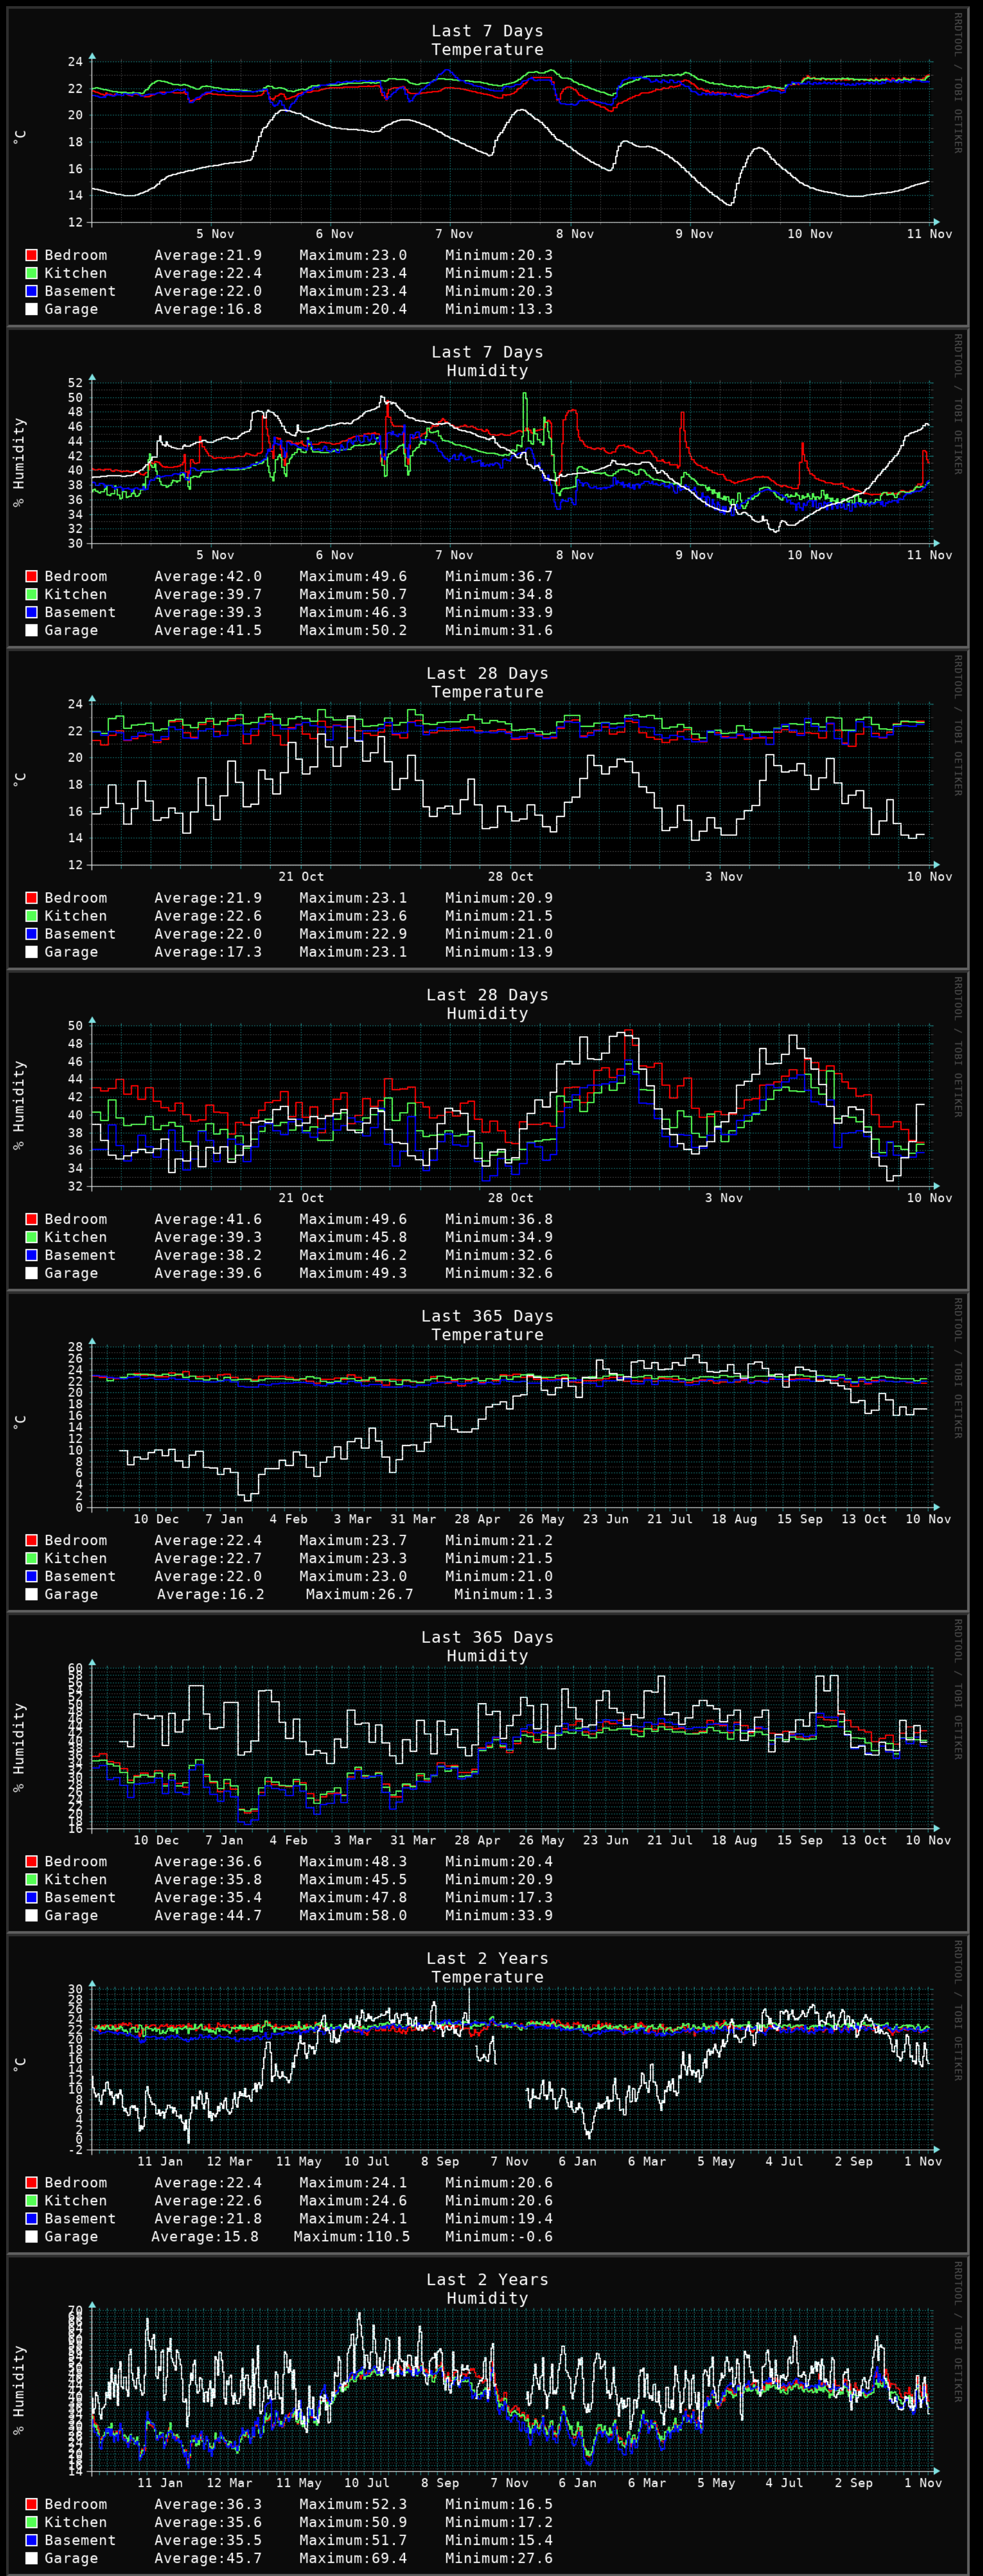Click blue Basement swatch under Last 7 Days Temperature
The height and width of the screenshot is (2576, 983).
[x=31, y=291]
